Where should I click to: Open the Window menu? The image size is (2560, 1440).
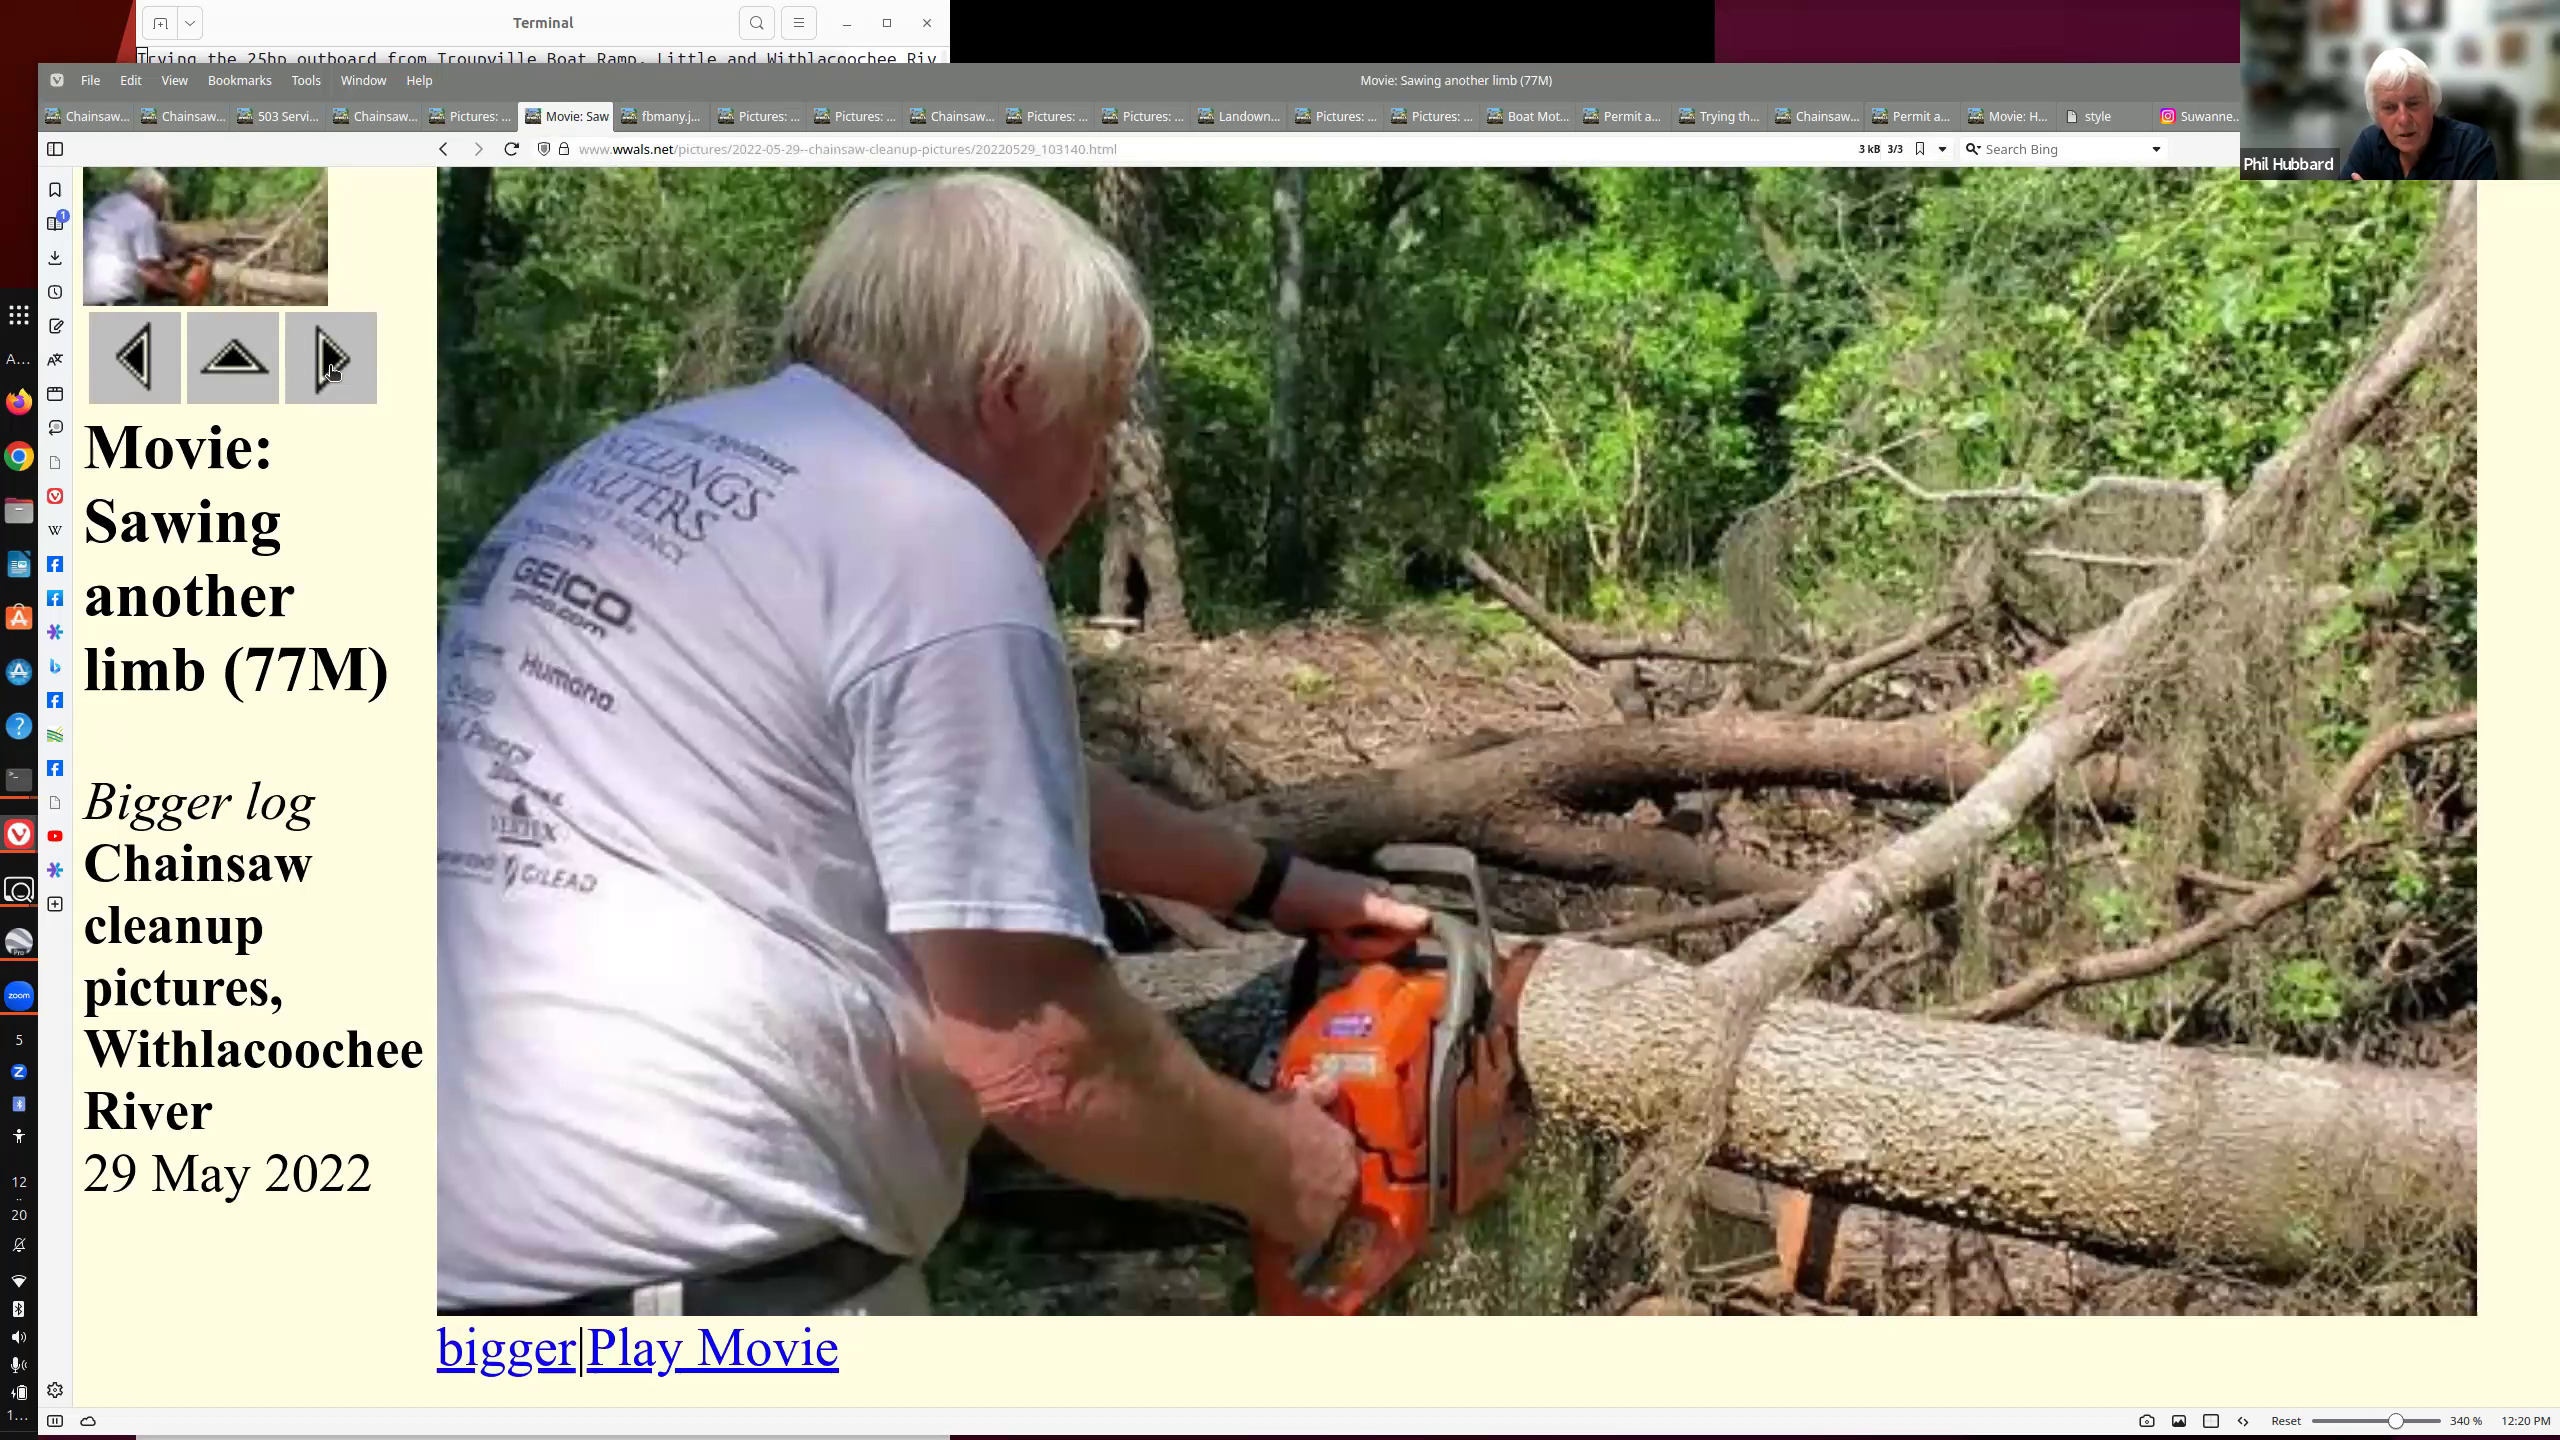(x=363, y=80)
